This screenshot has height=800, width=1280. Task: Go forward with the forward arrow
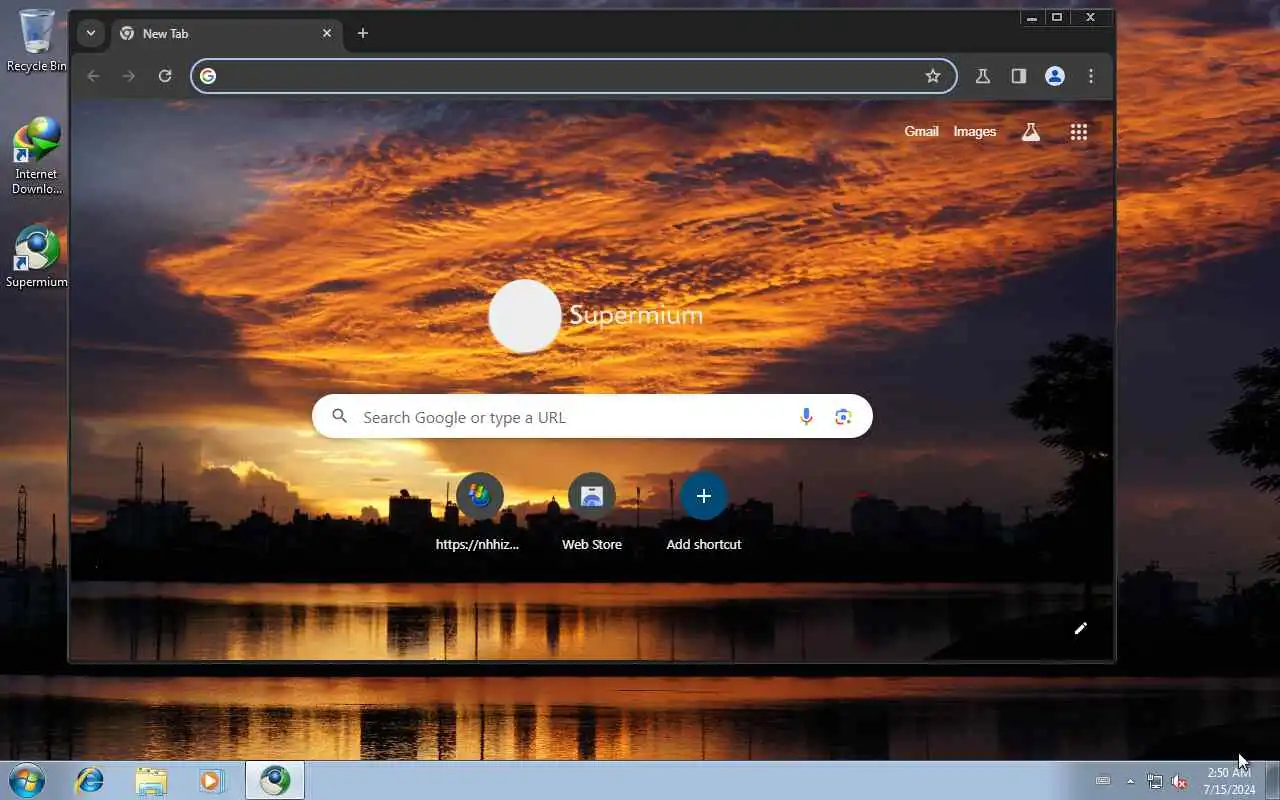pyautogui.click(x=128, y=76)
